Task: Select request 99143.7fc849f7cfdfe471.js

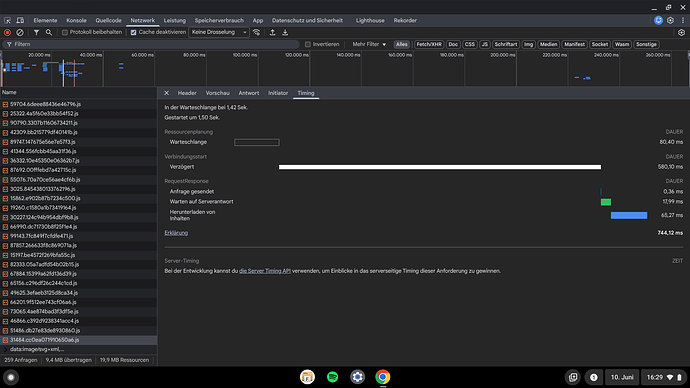Action: click(x=78, y=236)
